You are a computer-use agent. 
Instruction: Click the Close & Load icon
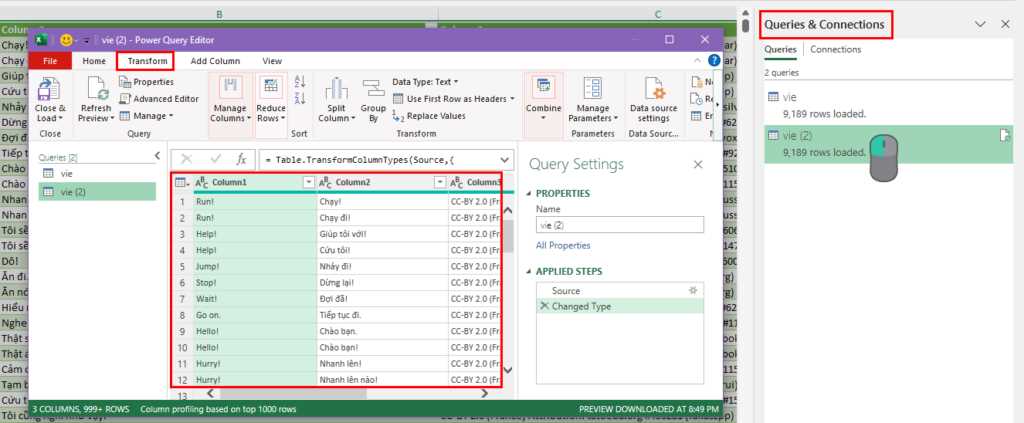point(50,89)
